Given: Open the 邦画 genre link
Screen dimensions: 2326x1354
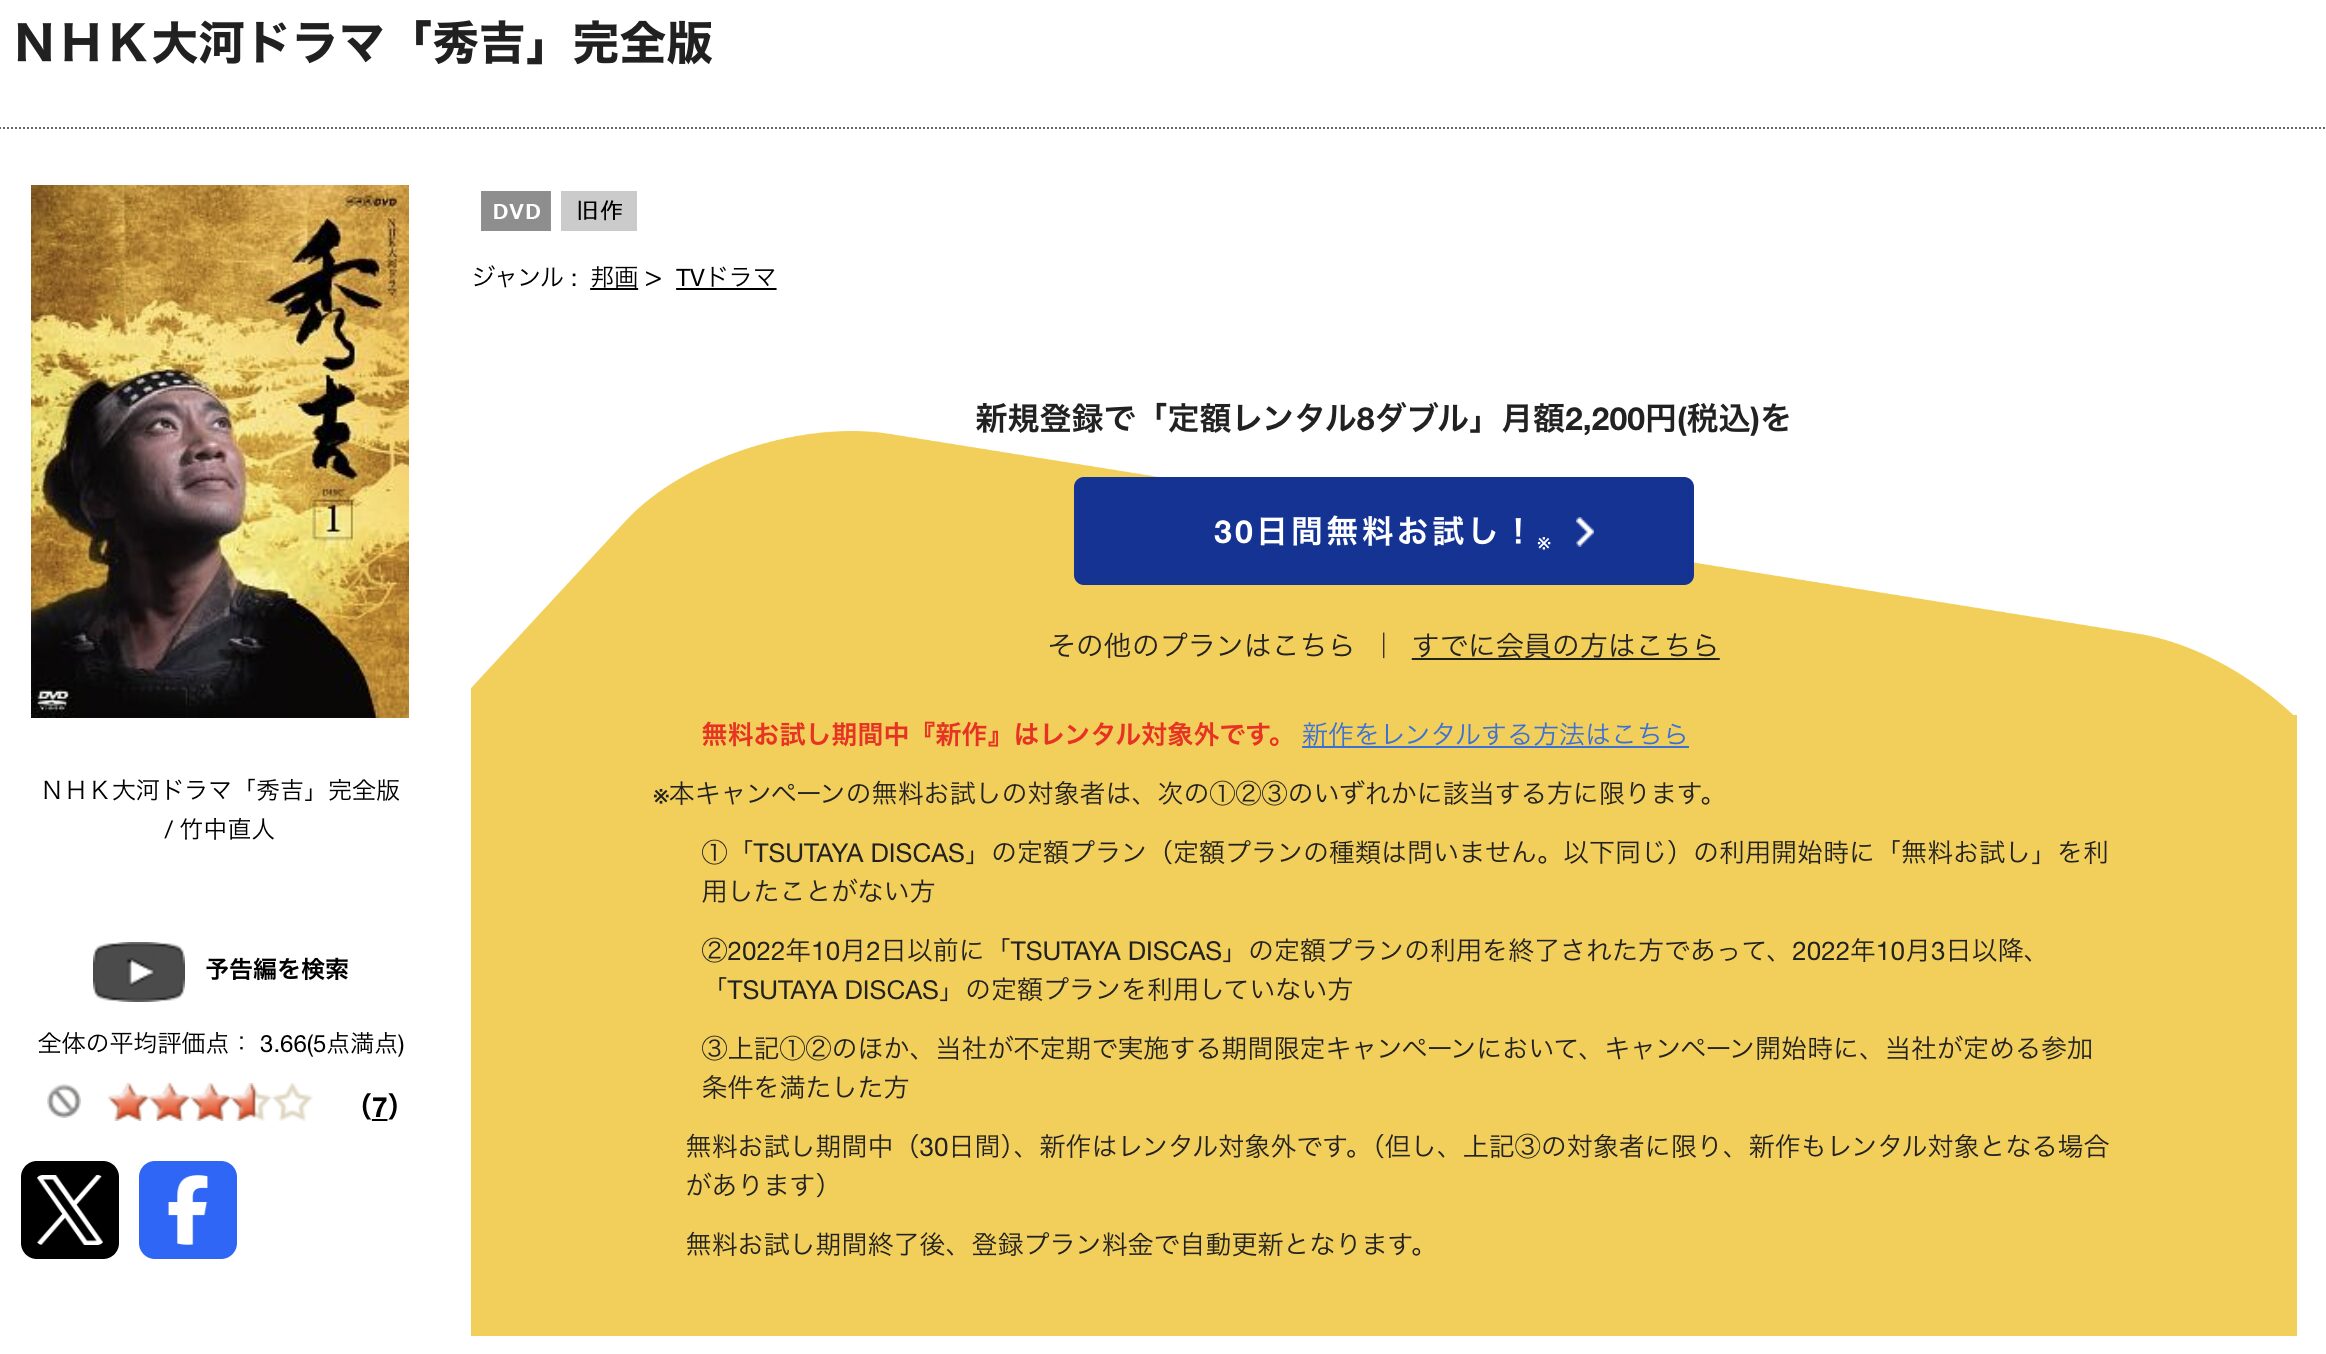Looking at the screenshot, I should pos(614,277).
